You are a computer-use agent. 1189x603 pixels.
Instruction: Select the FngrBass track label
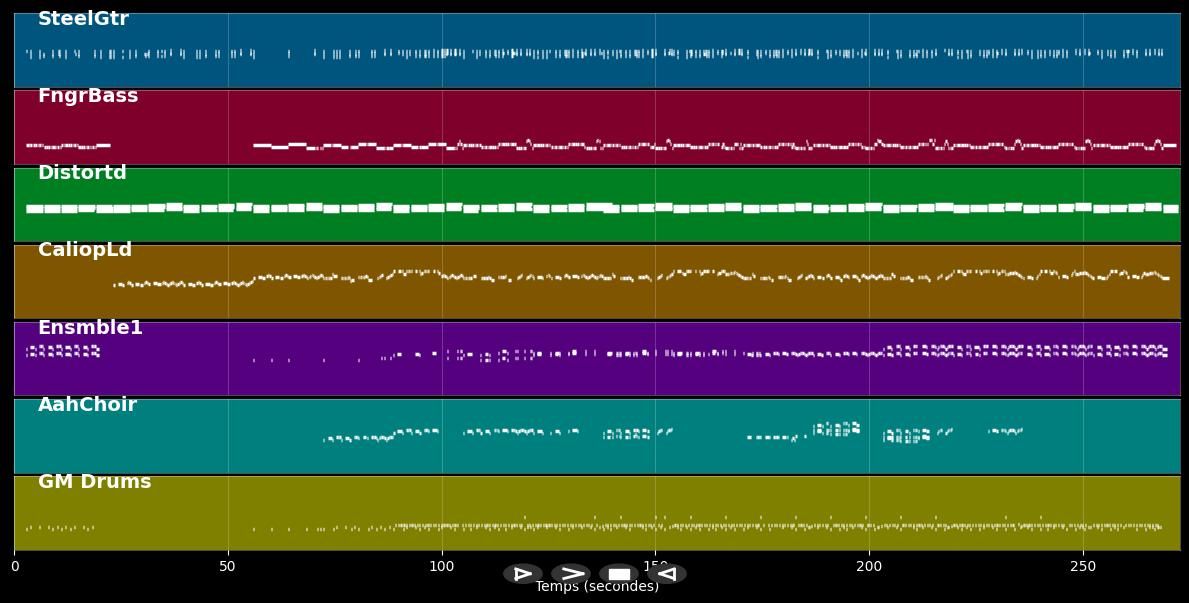point(88,96)
